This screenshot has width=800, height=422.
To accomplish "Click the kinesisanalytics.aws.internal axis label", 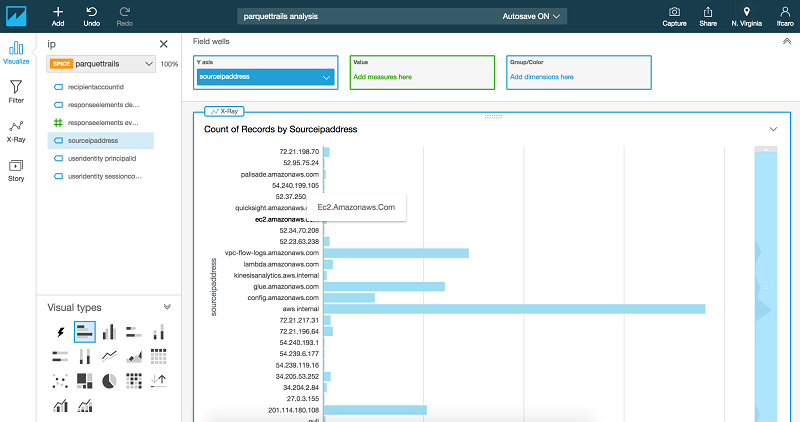I will point(276,276).
